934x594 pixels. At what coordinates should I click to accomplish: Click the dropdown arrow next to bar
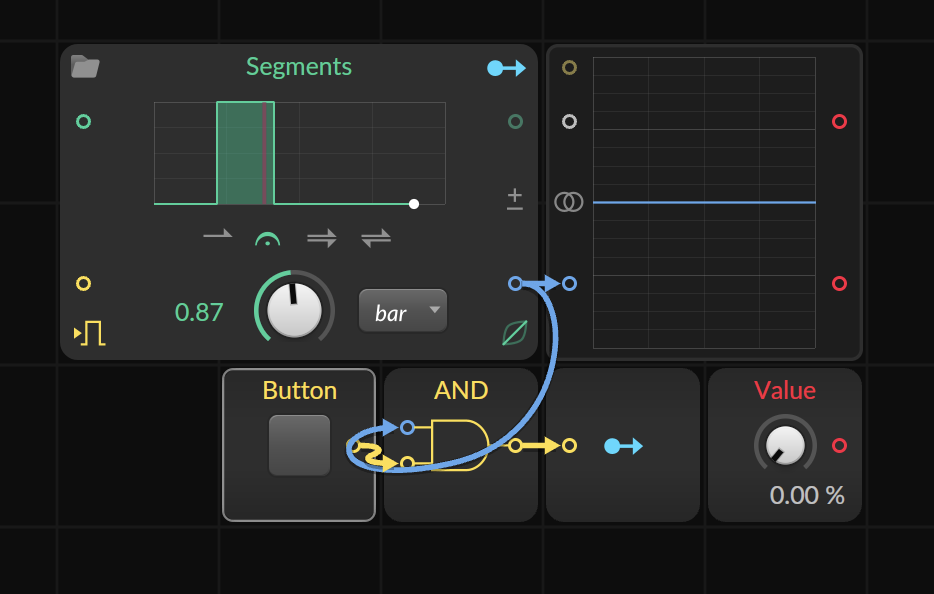coord(435,309)
